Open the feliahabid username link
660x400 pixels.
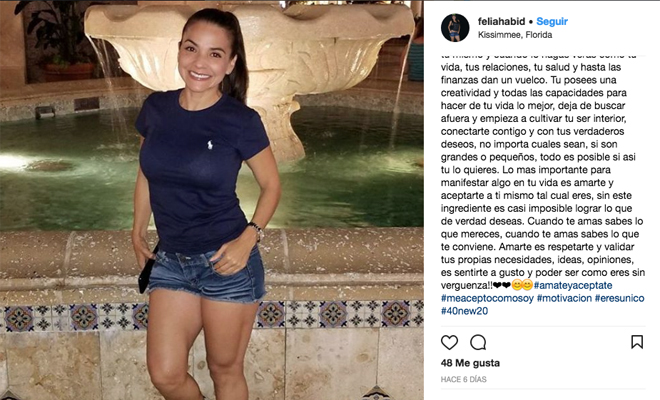tap(501, 21)
